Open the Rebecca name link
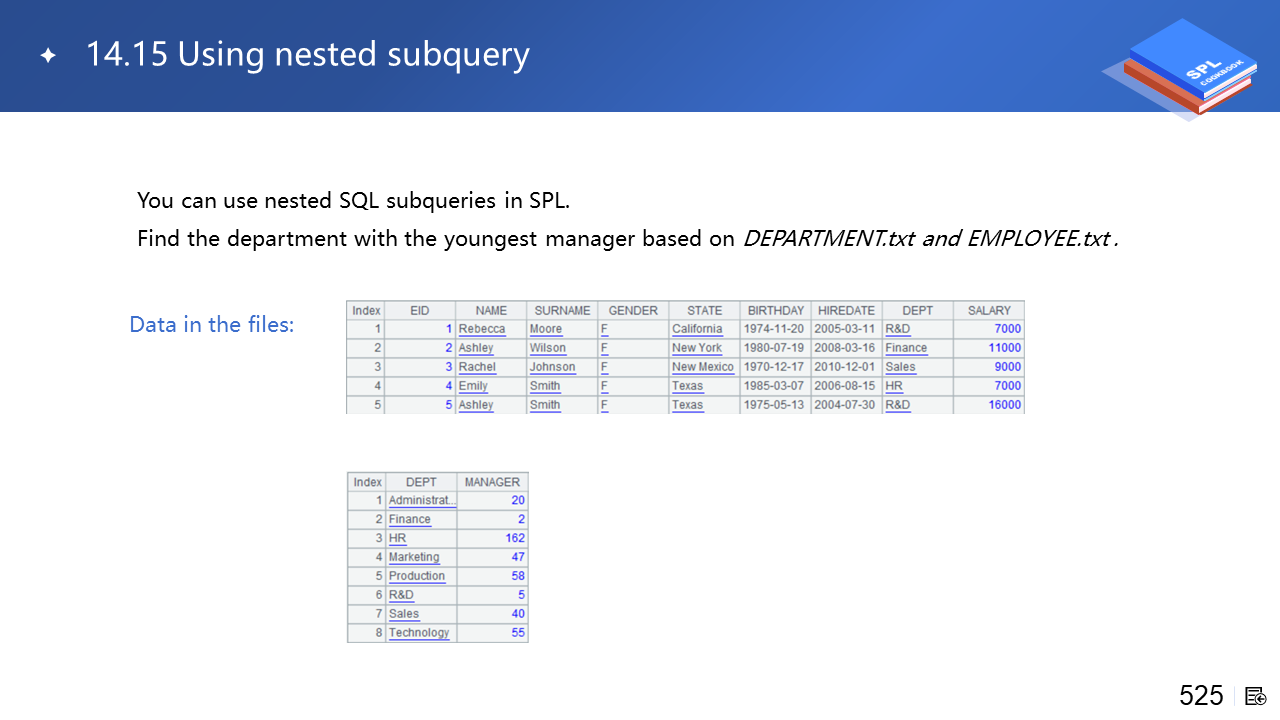Screen dimensions: 1280x720 481,329
